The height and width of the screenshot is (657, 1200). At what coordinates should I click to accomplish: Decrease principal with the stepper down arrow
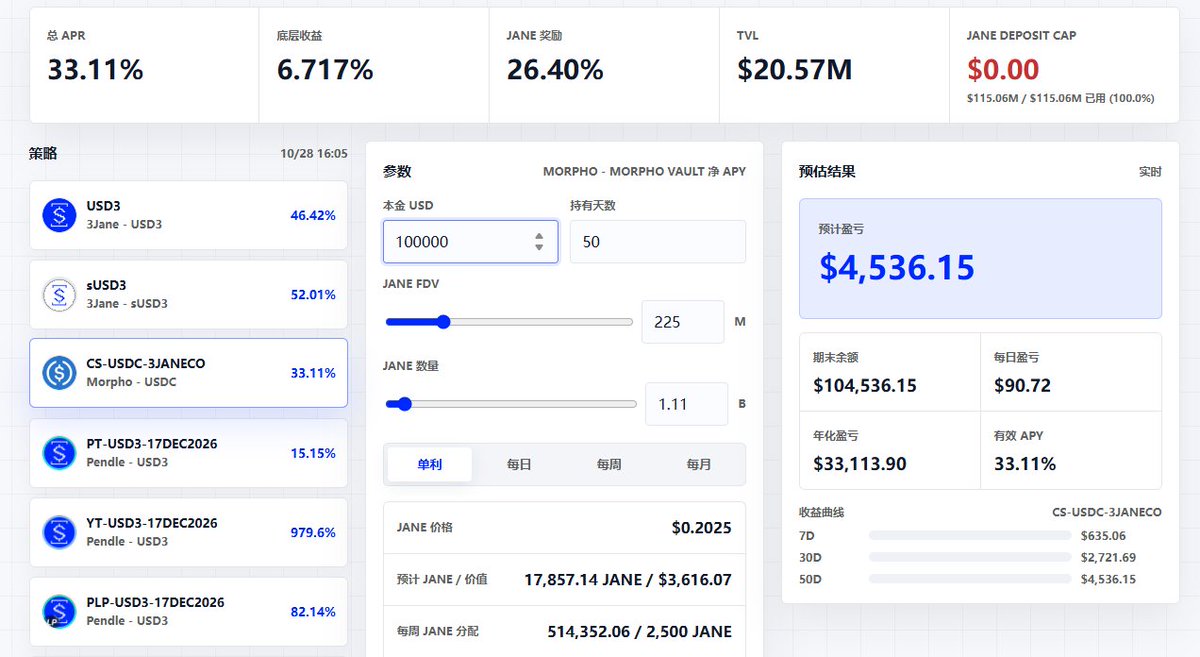click(x=539, y=247)
